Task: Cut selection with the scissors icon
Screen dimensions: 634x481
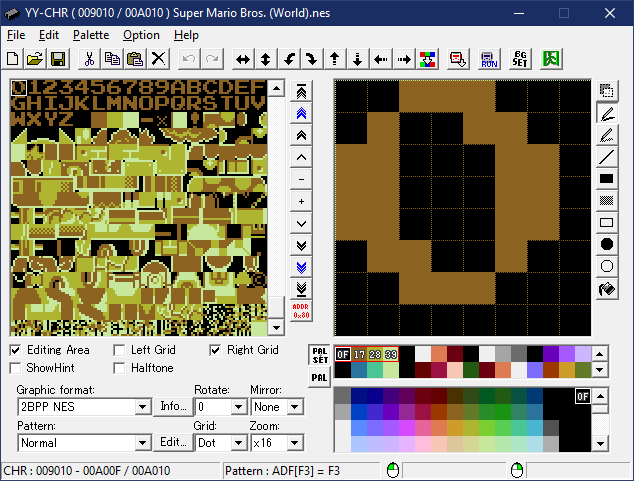Action: click(x=89, y=59)
